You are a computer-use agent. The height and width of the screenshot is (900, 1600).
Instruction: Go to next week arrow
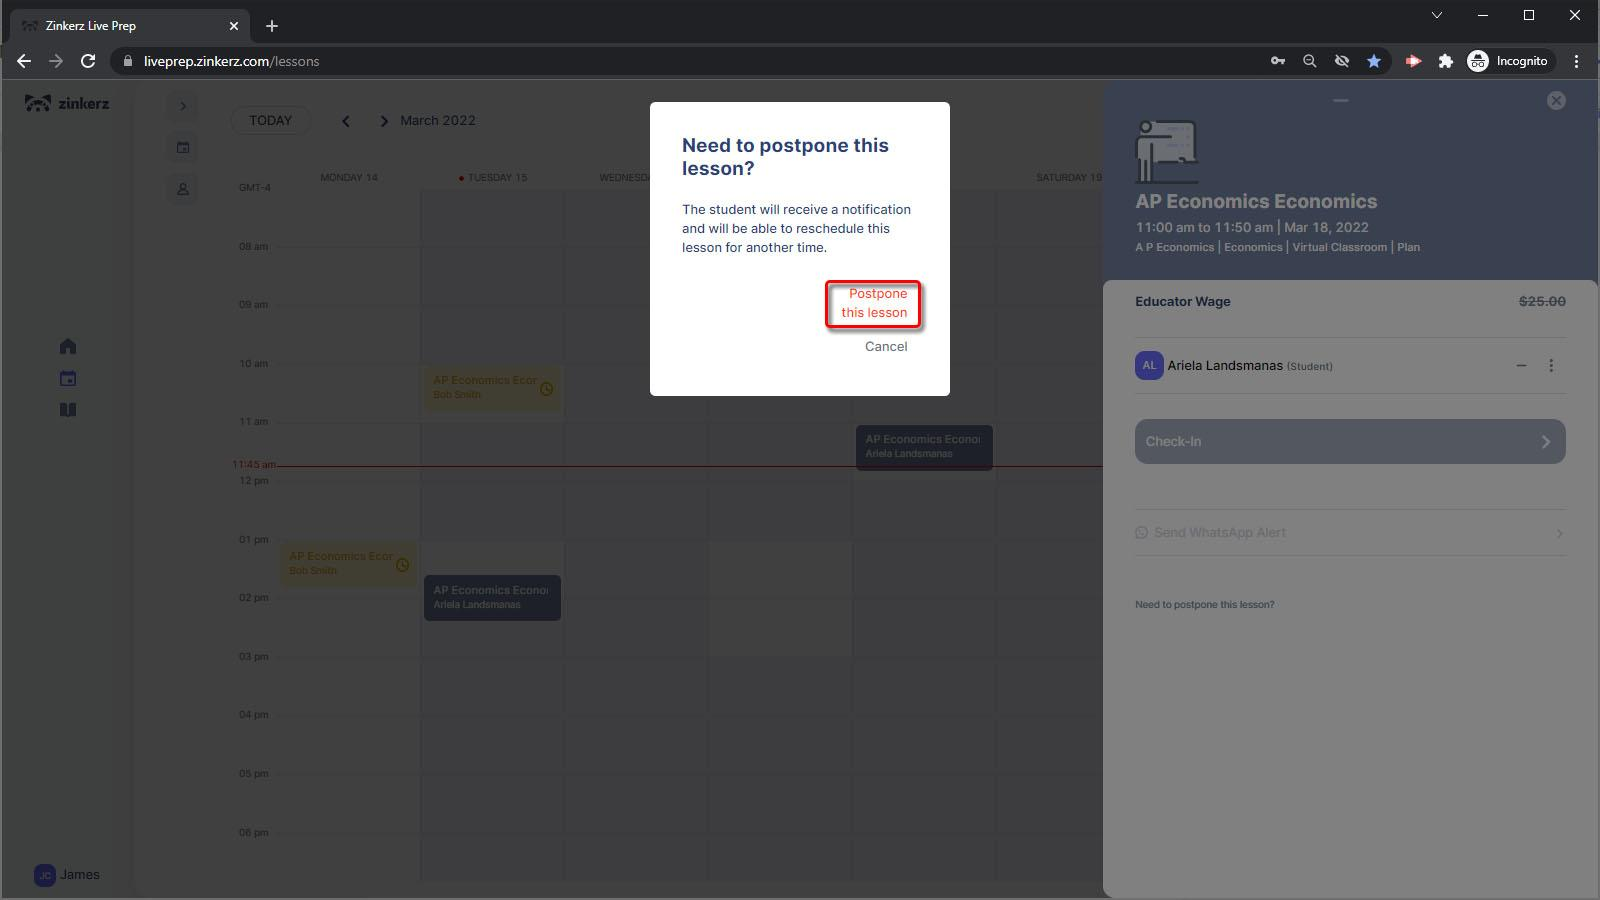tap(383, 121)
